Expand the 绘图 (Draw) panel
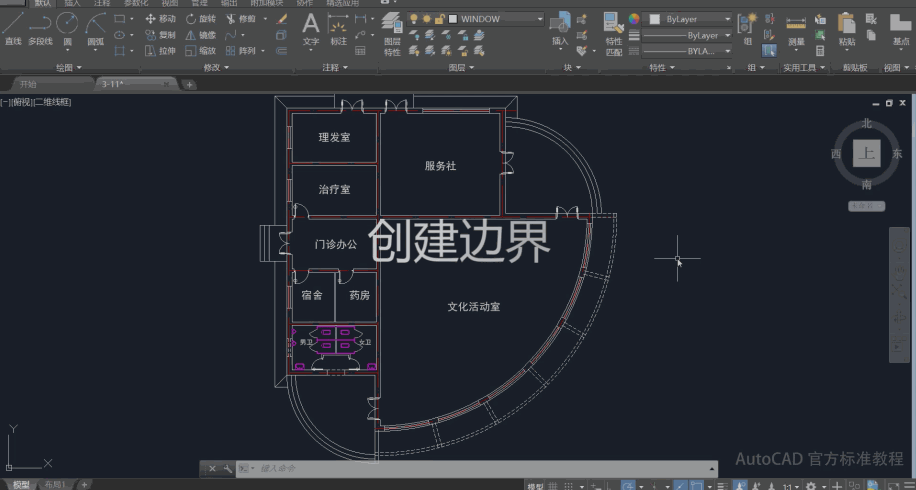The image size is (916, 490). click(x=69, y=68)
